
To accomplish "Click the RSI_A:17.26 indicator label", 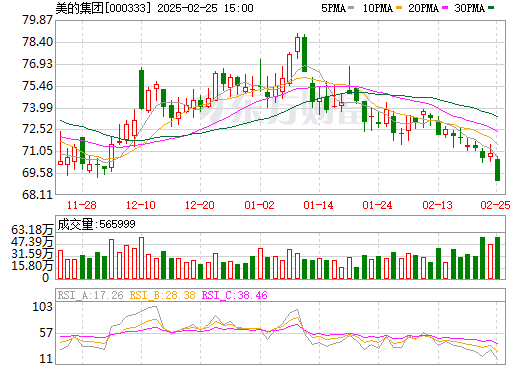I will (x=90, y=295).
